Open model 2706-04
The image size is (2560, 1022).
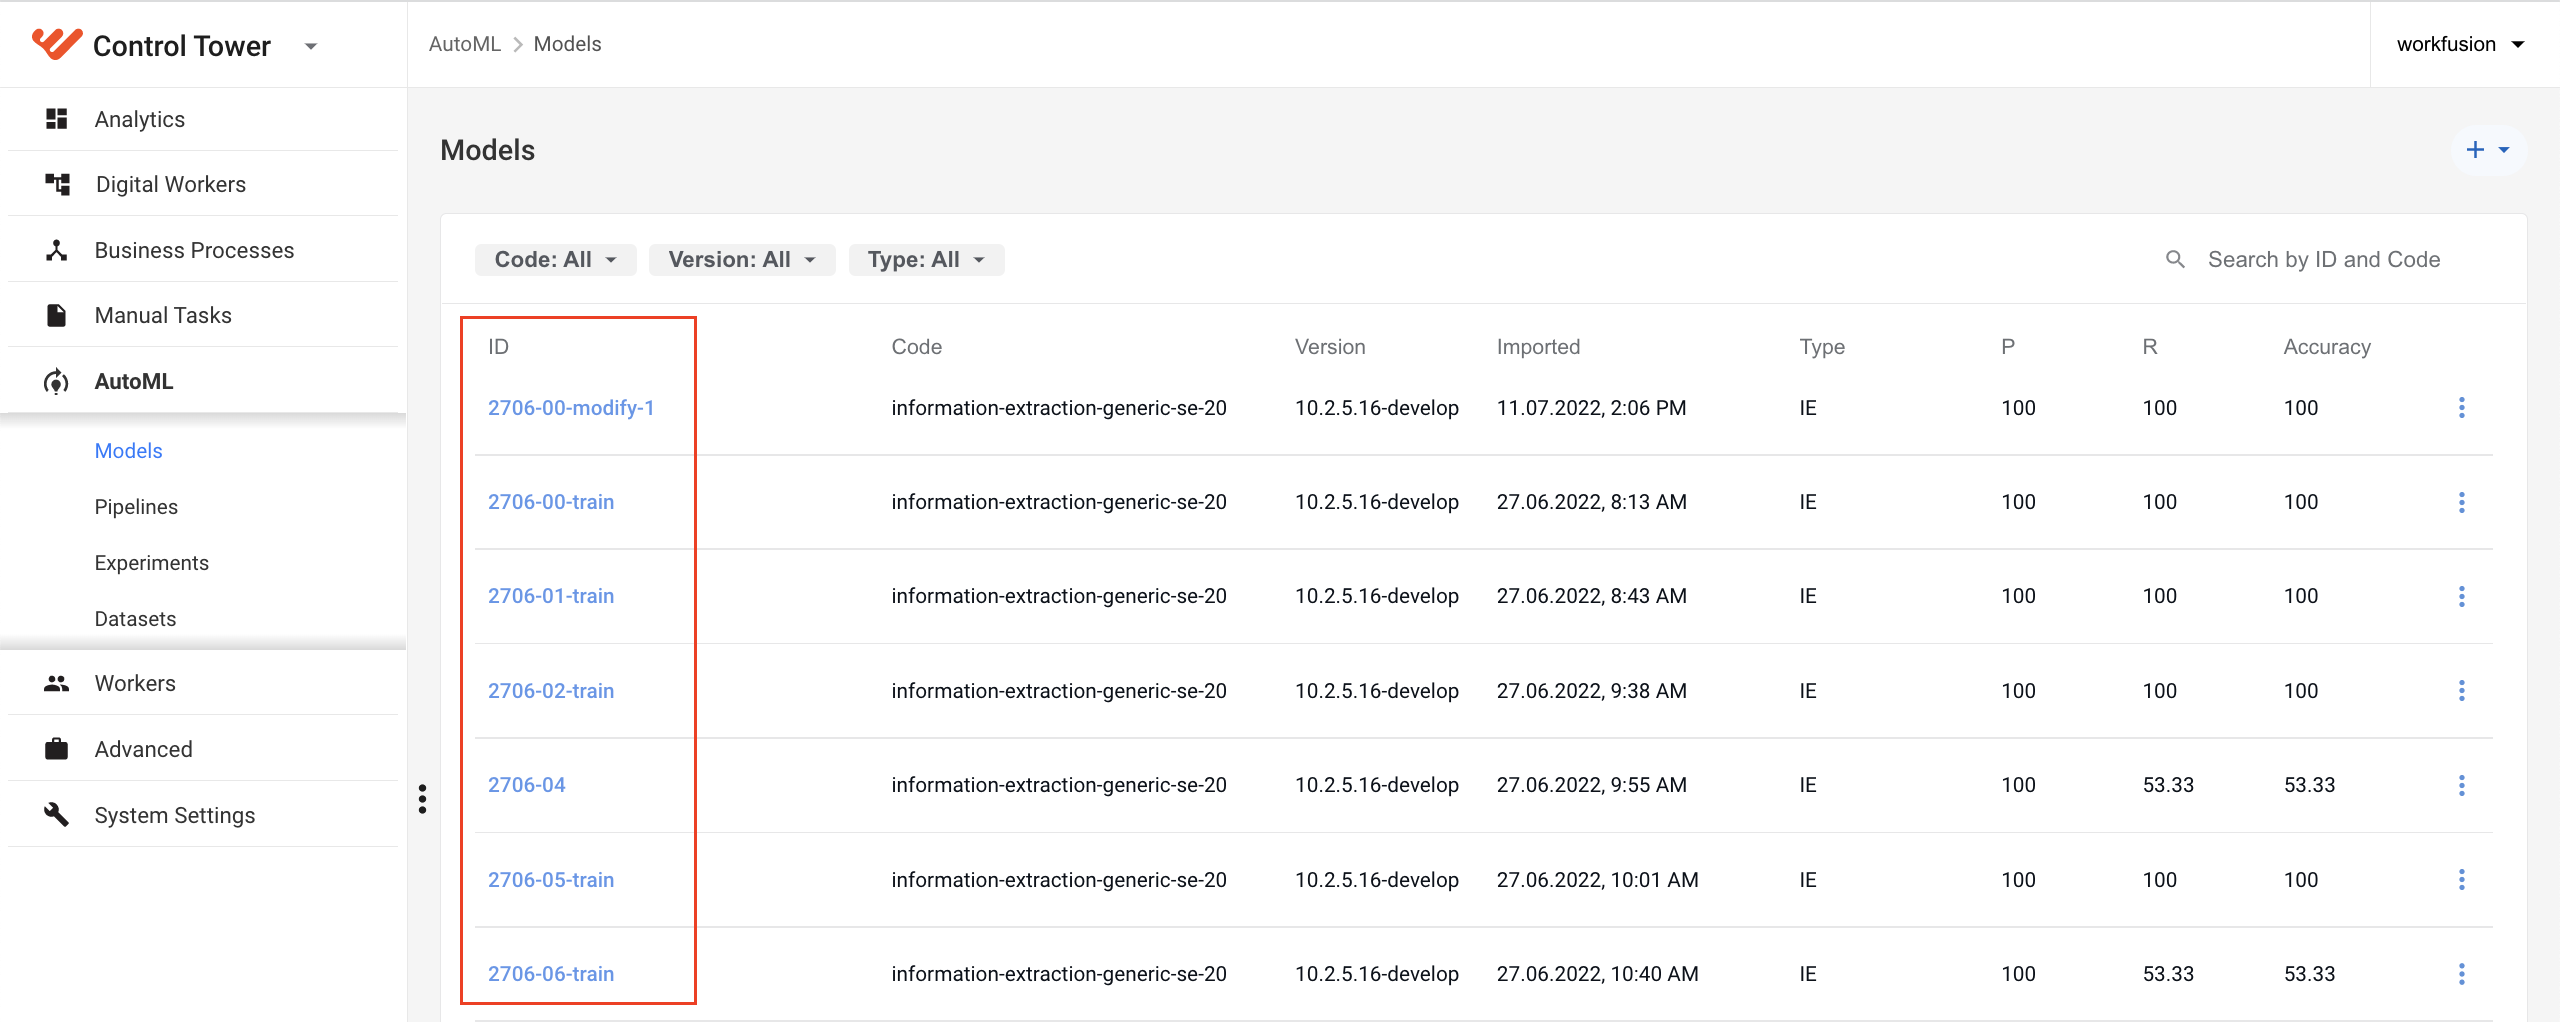pyautogui.click(x=527, y=785)
